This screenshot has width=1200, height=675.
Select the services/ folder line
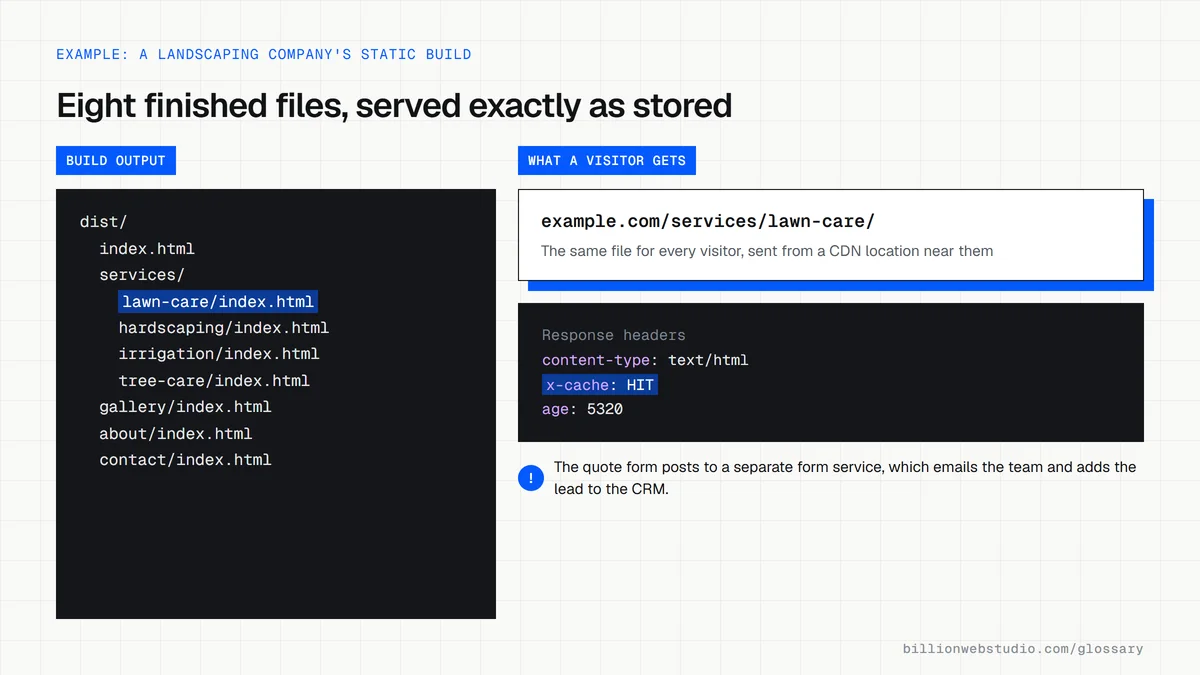pos(142,275)
